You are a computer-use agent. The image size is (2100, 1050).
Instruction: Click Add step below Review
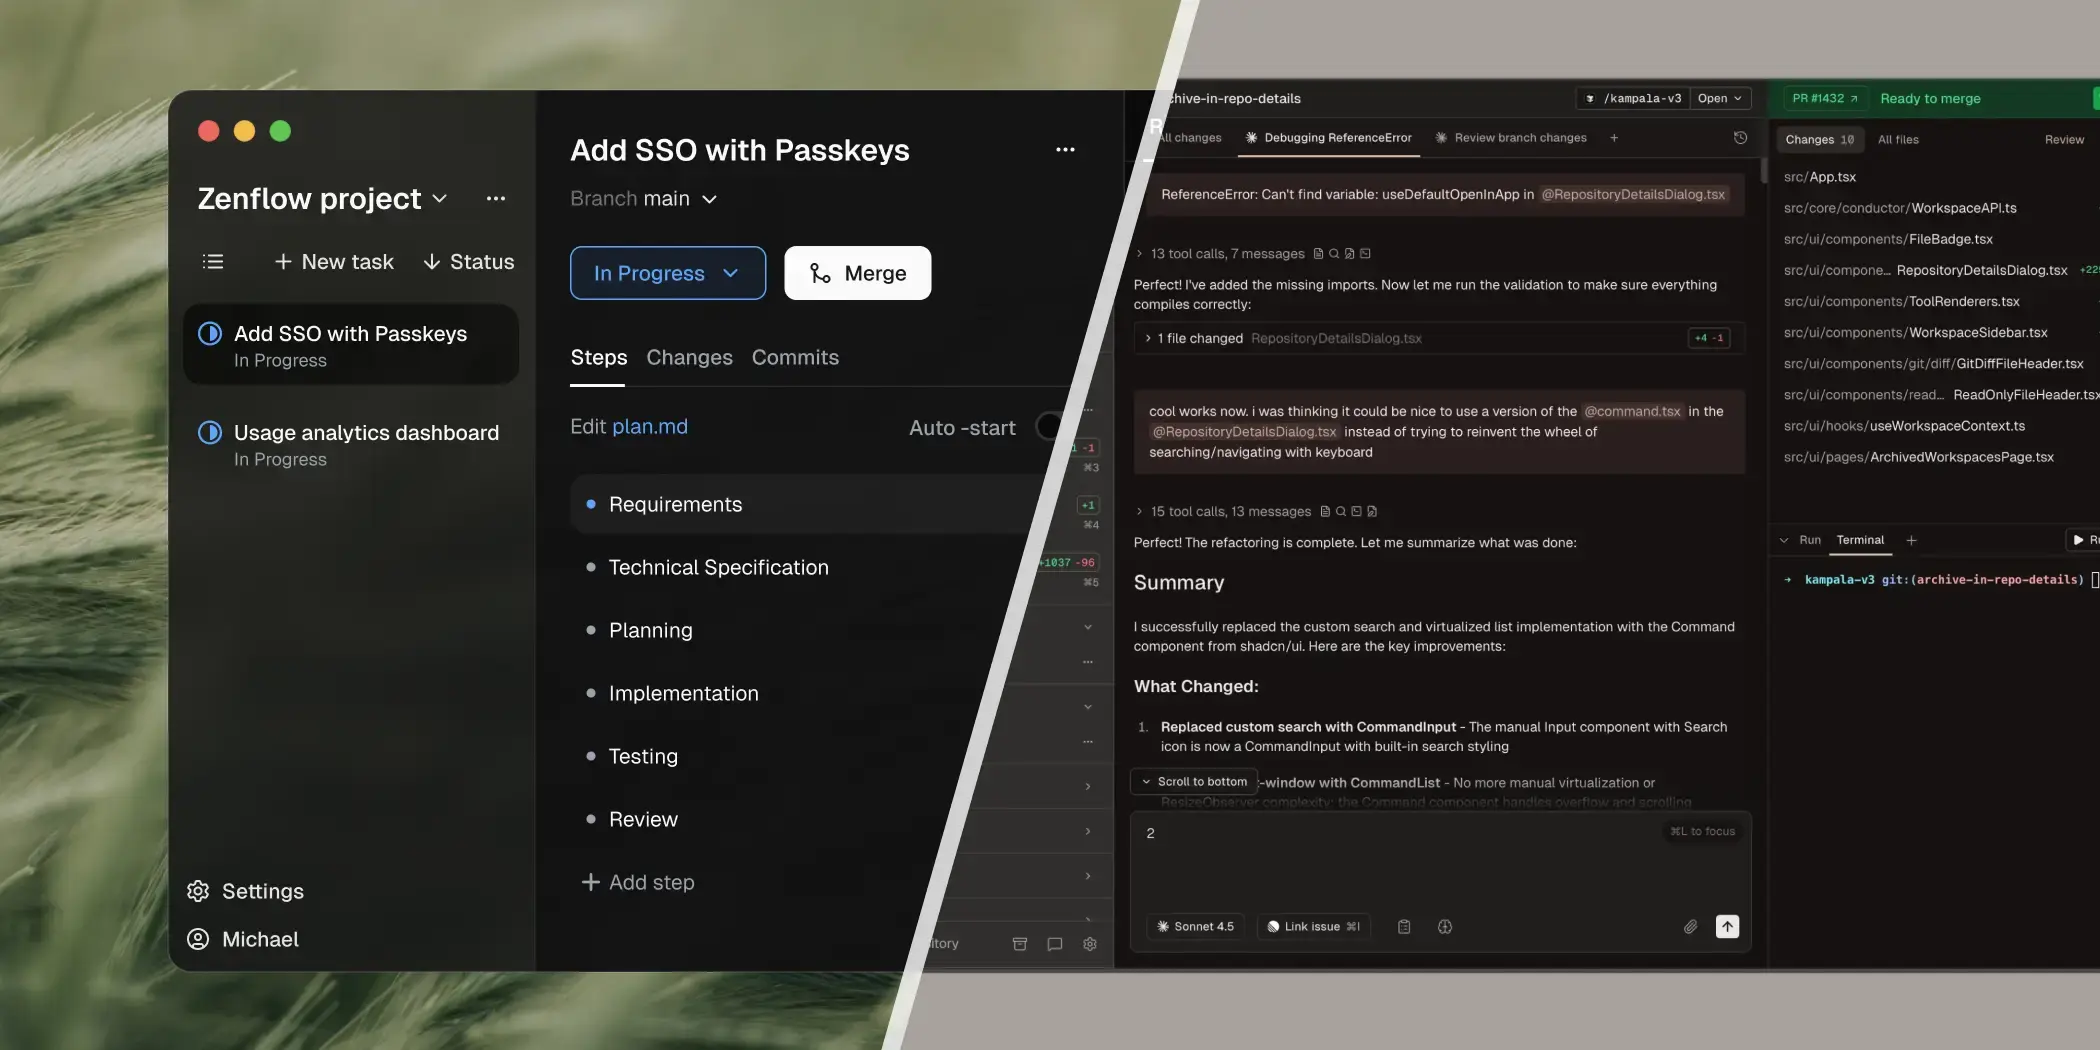638,882
